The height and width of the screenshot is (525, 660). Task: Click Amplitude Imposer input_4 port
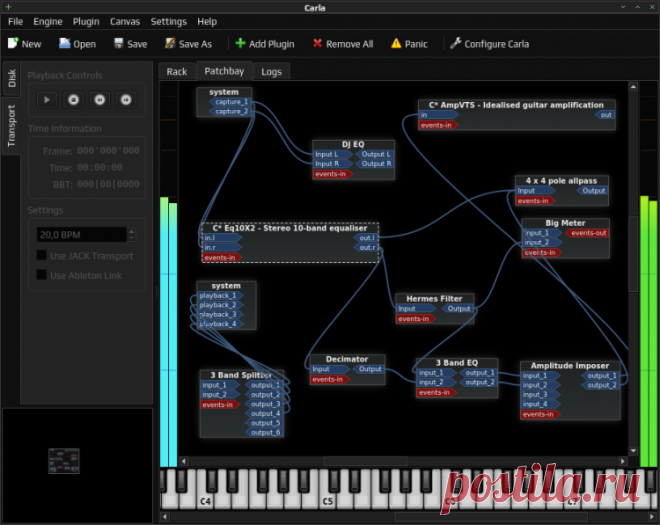[x=540, y=404]
